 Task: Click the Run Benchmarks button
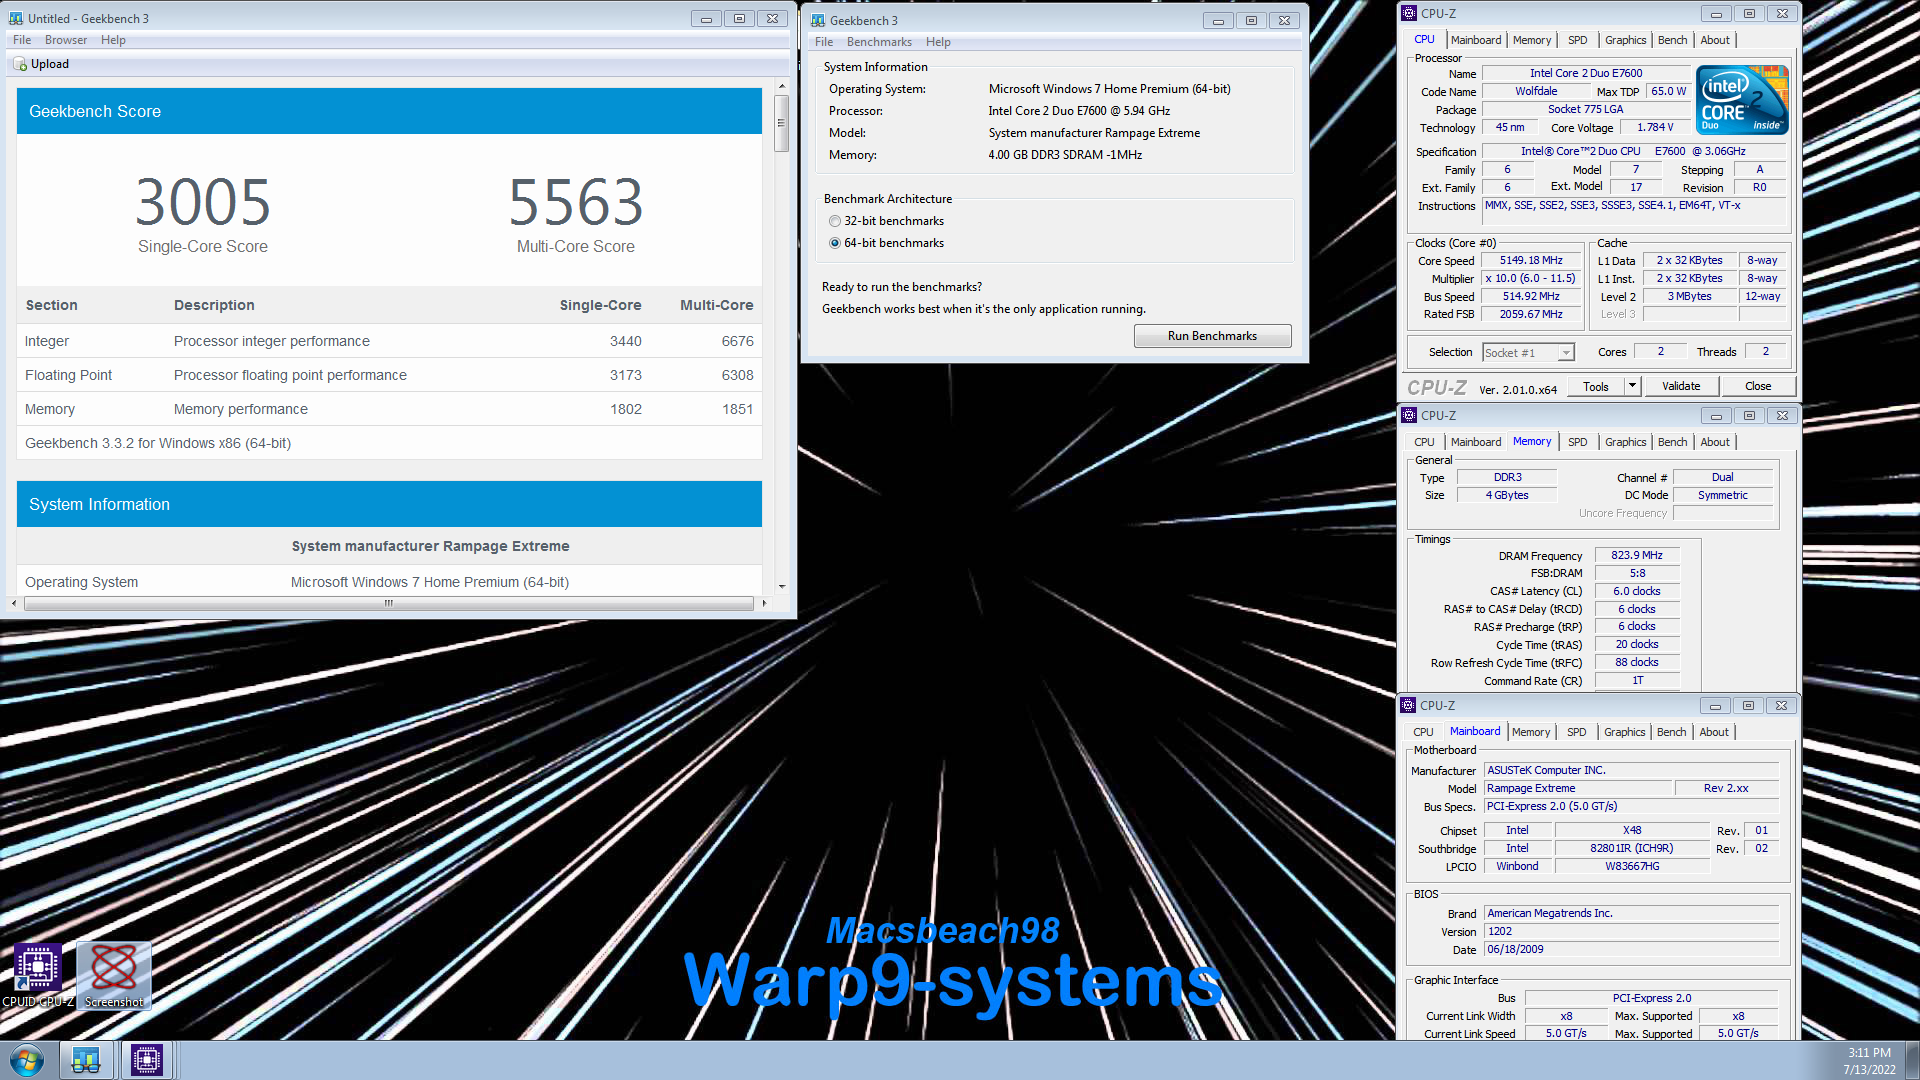[1212, 336]
